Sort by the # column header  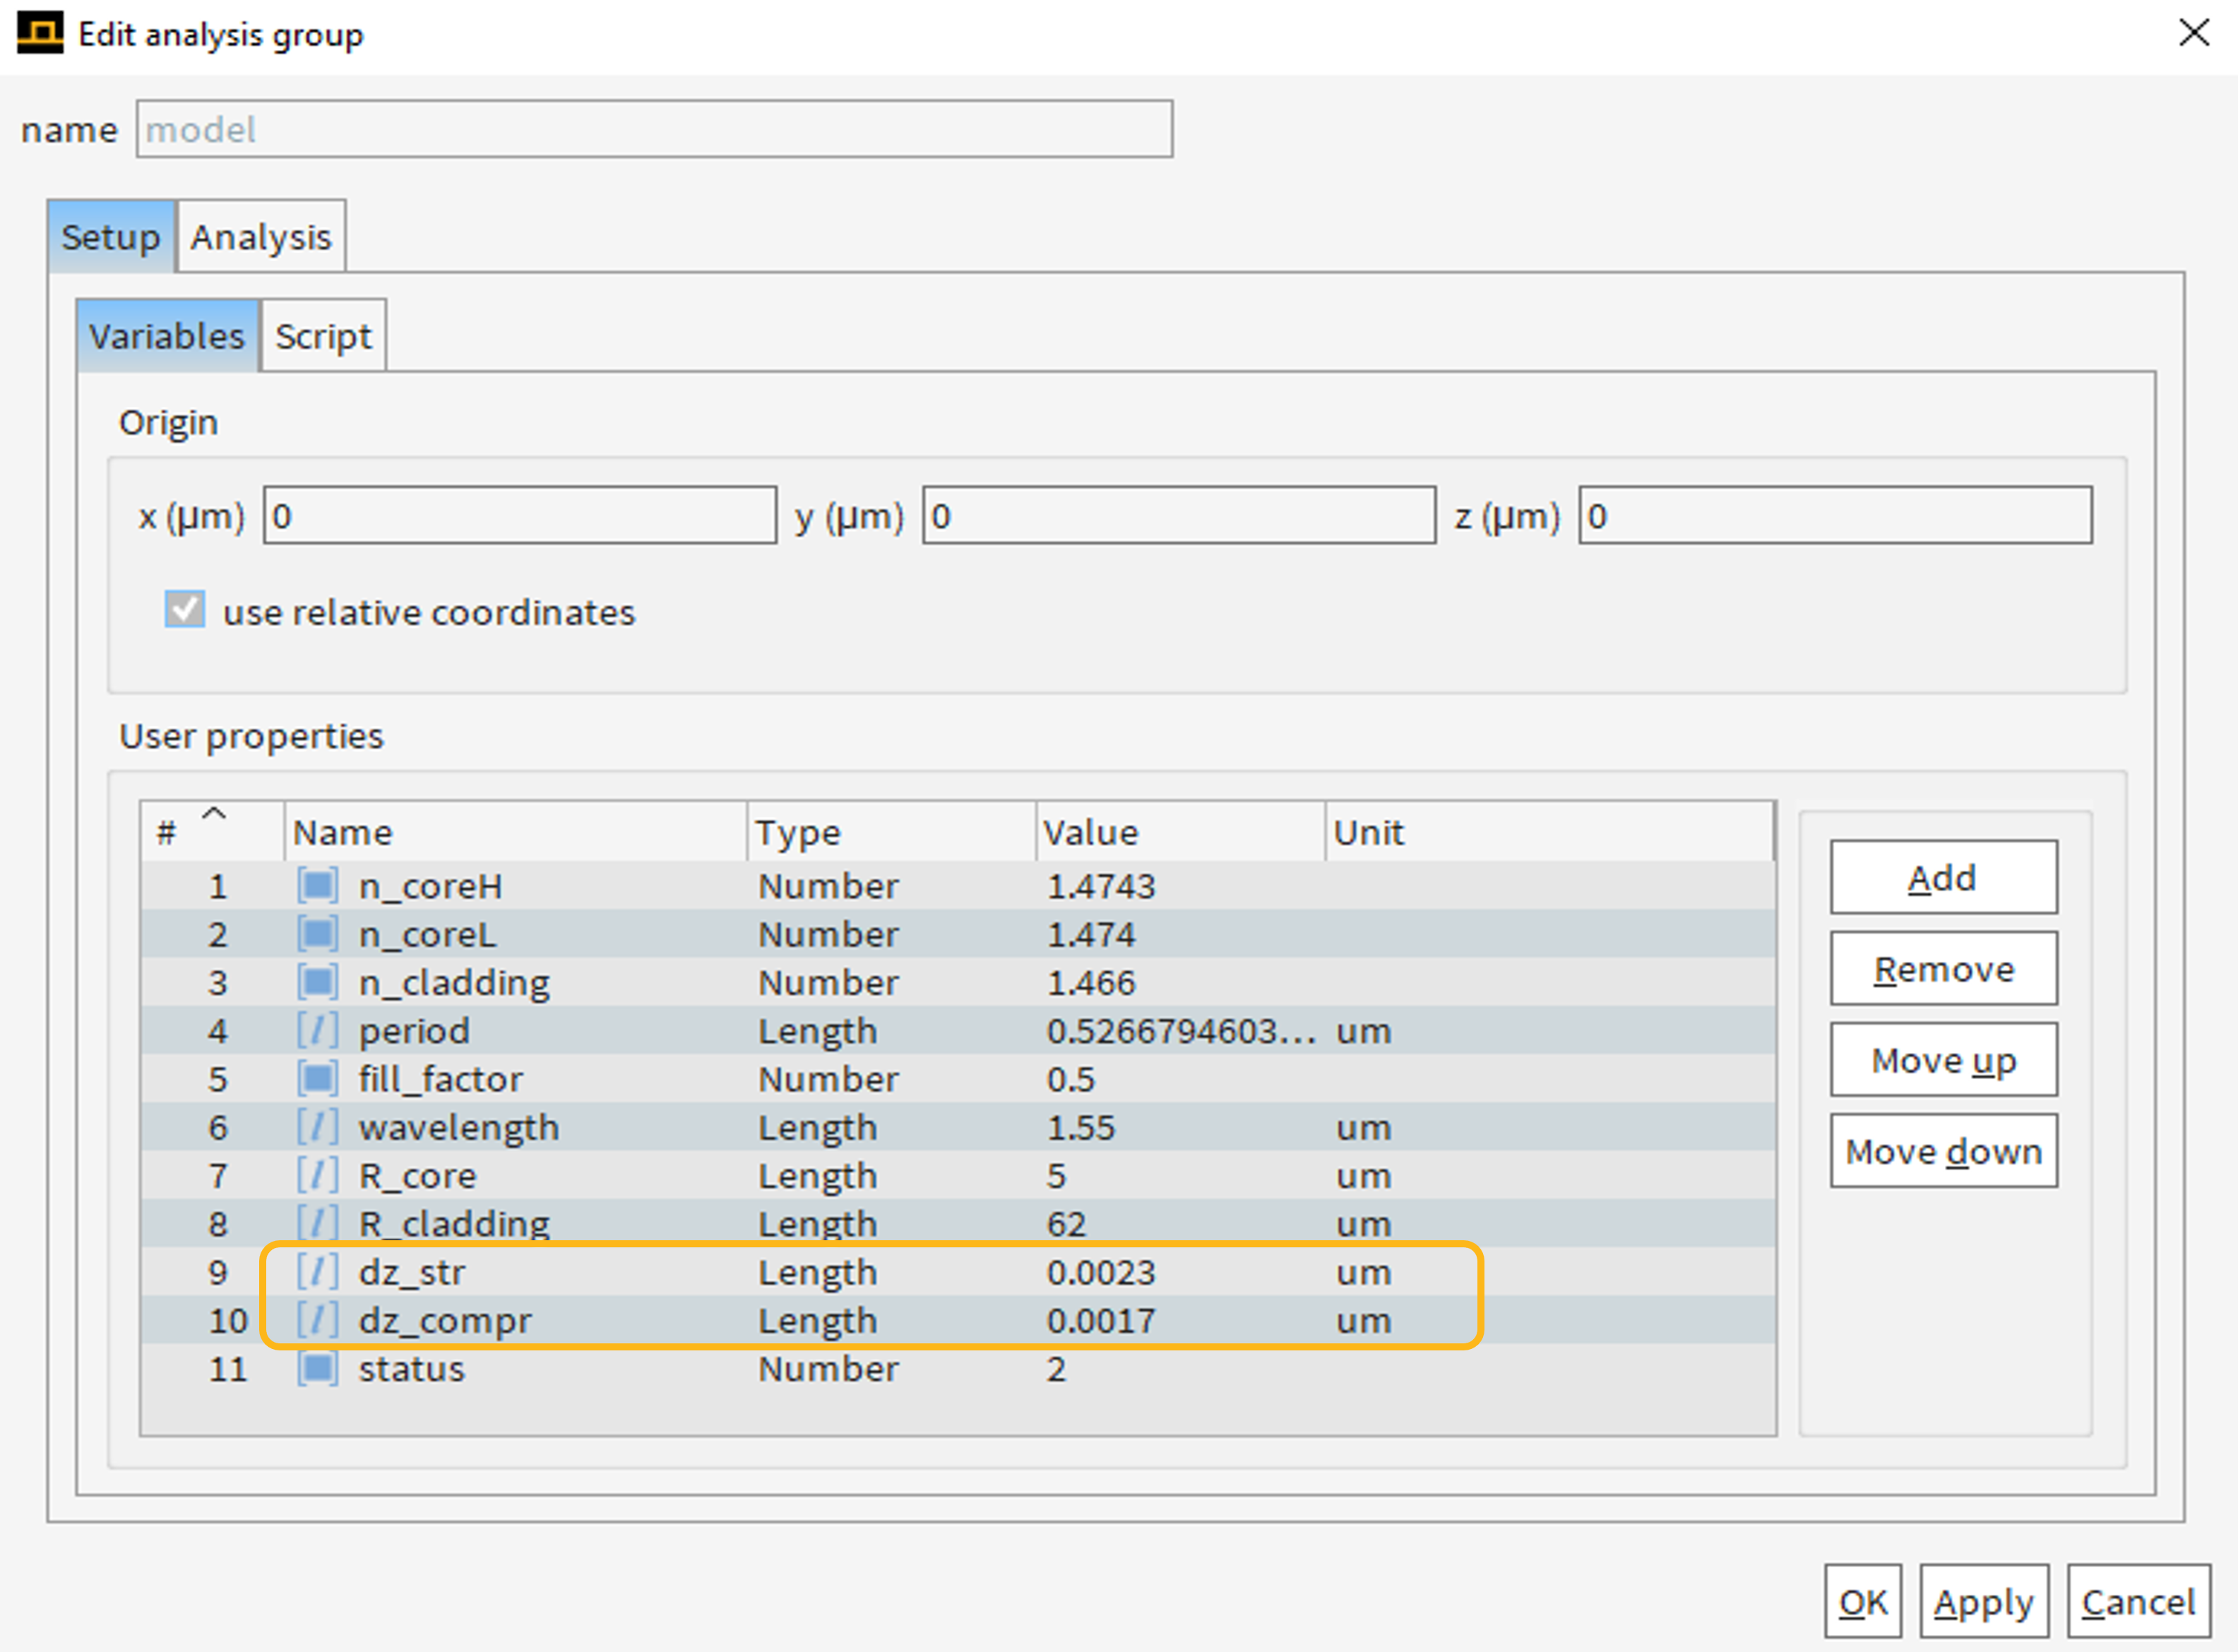[212, 831]
